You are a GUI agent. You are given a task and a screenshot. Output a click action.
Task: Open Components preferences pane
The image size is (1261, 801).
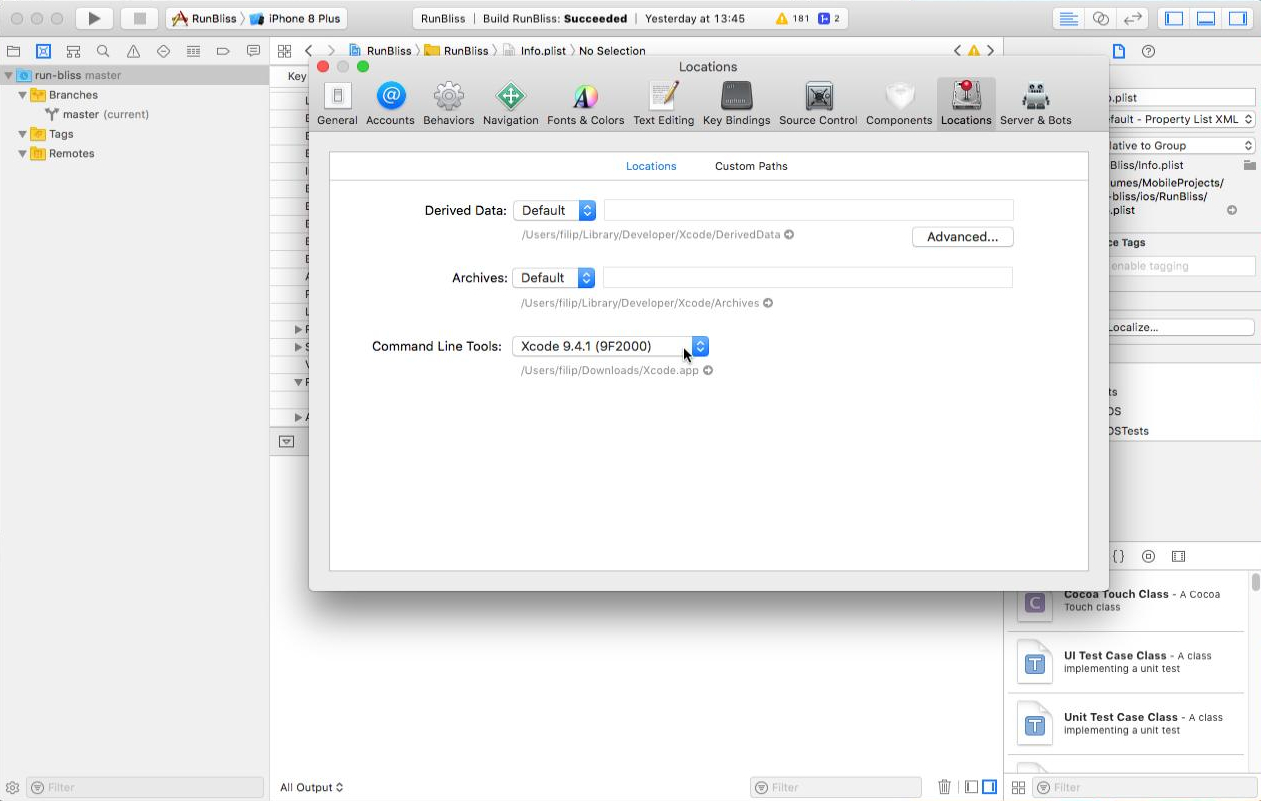point(899,104)
